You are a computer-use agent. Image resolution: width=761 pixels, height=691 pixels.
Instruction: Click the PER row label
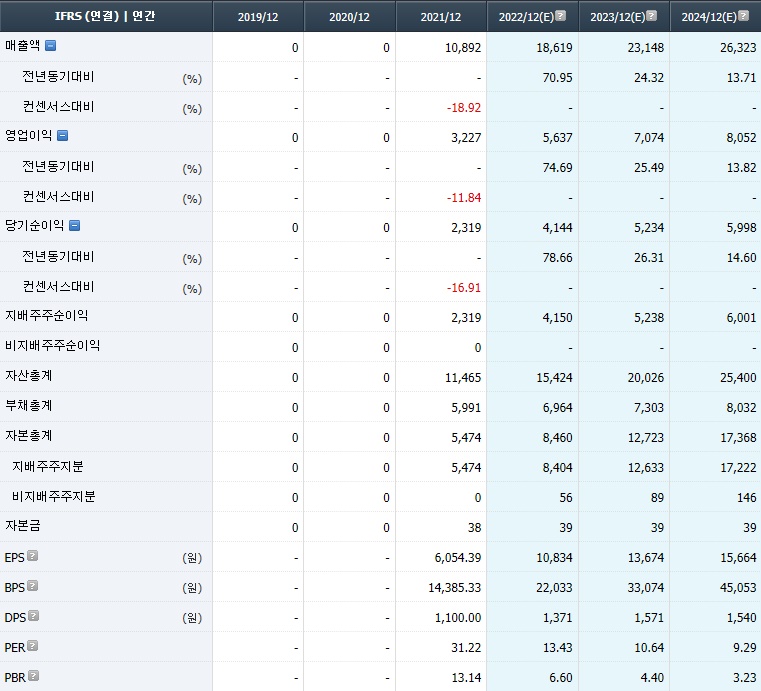(x=15, y=648)
